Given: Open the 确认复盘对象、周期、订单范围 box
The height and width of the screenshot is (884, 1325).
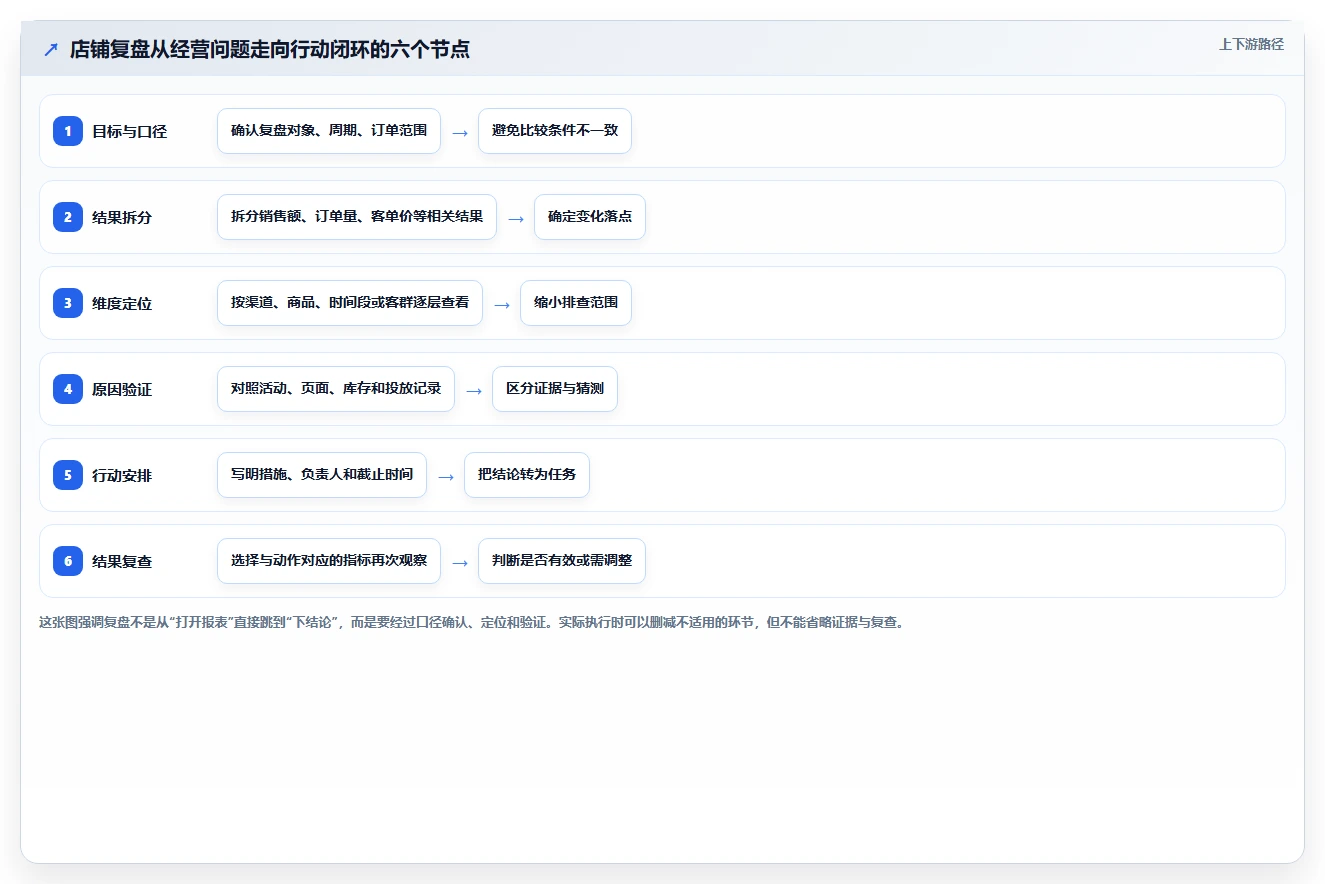Looking at the screenshot, I should pos(329,131).
